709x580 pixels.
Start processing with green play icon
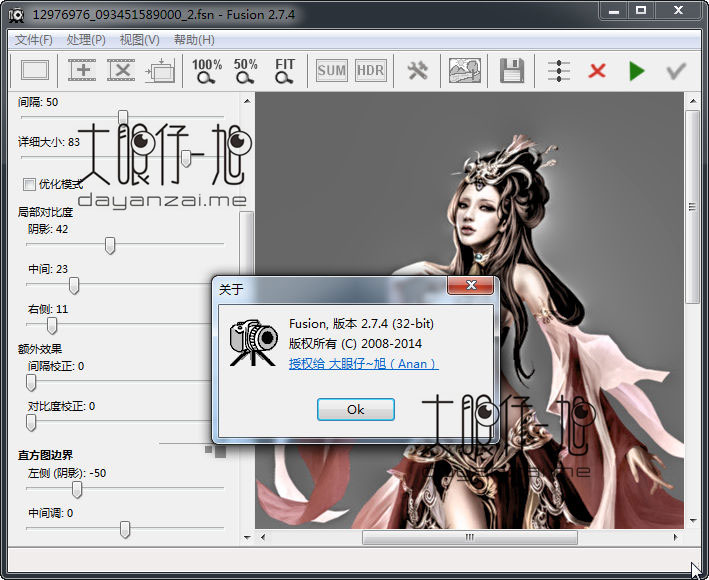coord(637,71)
